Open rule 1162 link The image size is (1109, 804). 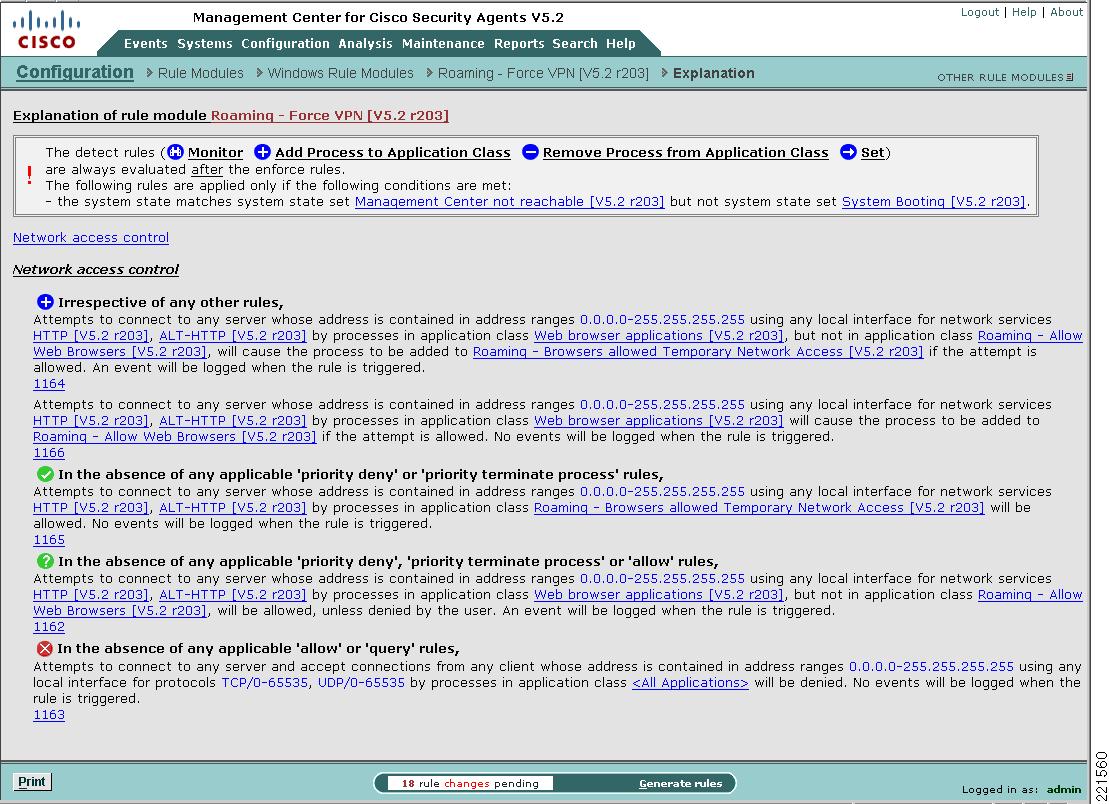[49, 627]
